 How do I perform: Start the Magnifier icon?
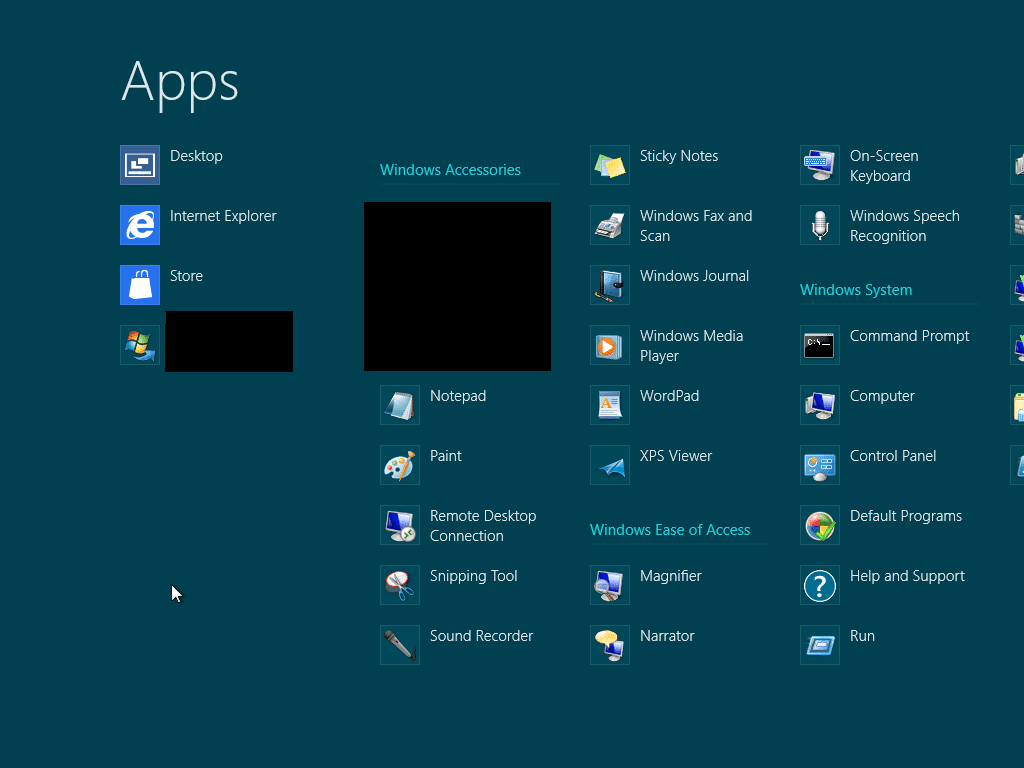610,585
